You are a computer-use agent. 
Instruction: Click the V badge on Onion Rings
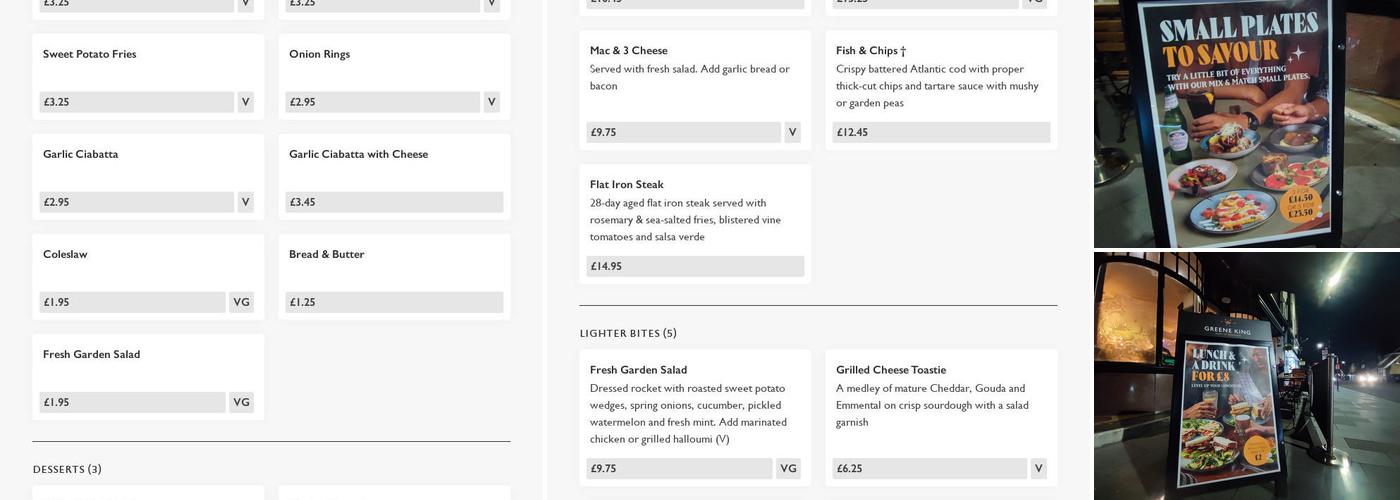pos(491,102)
